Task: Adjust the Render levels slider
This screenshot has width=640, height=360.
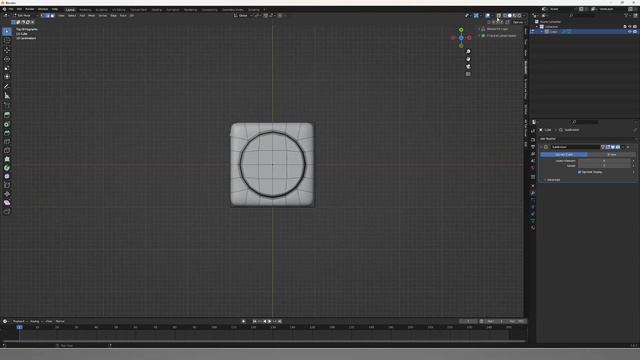Action: 604,166
